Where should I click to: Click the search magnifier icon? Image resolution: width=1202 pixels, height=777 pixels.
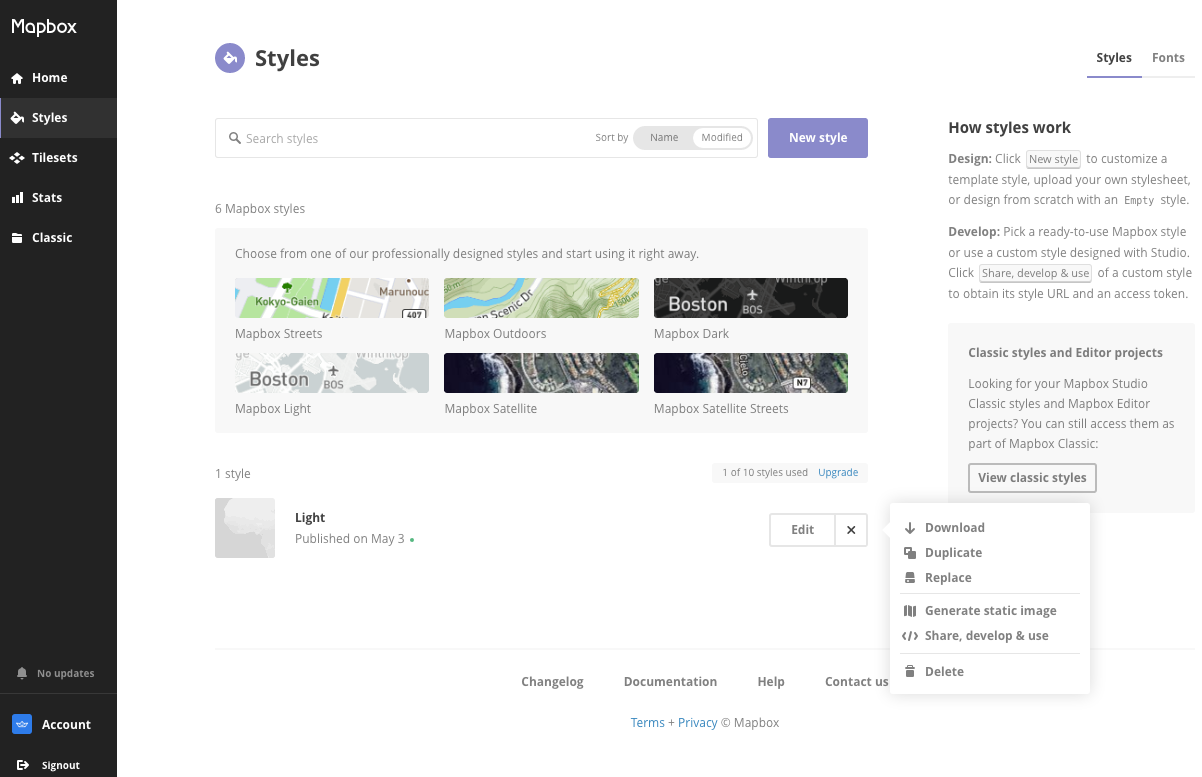pos(235,138)
